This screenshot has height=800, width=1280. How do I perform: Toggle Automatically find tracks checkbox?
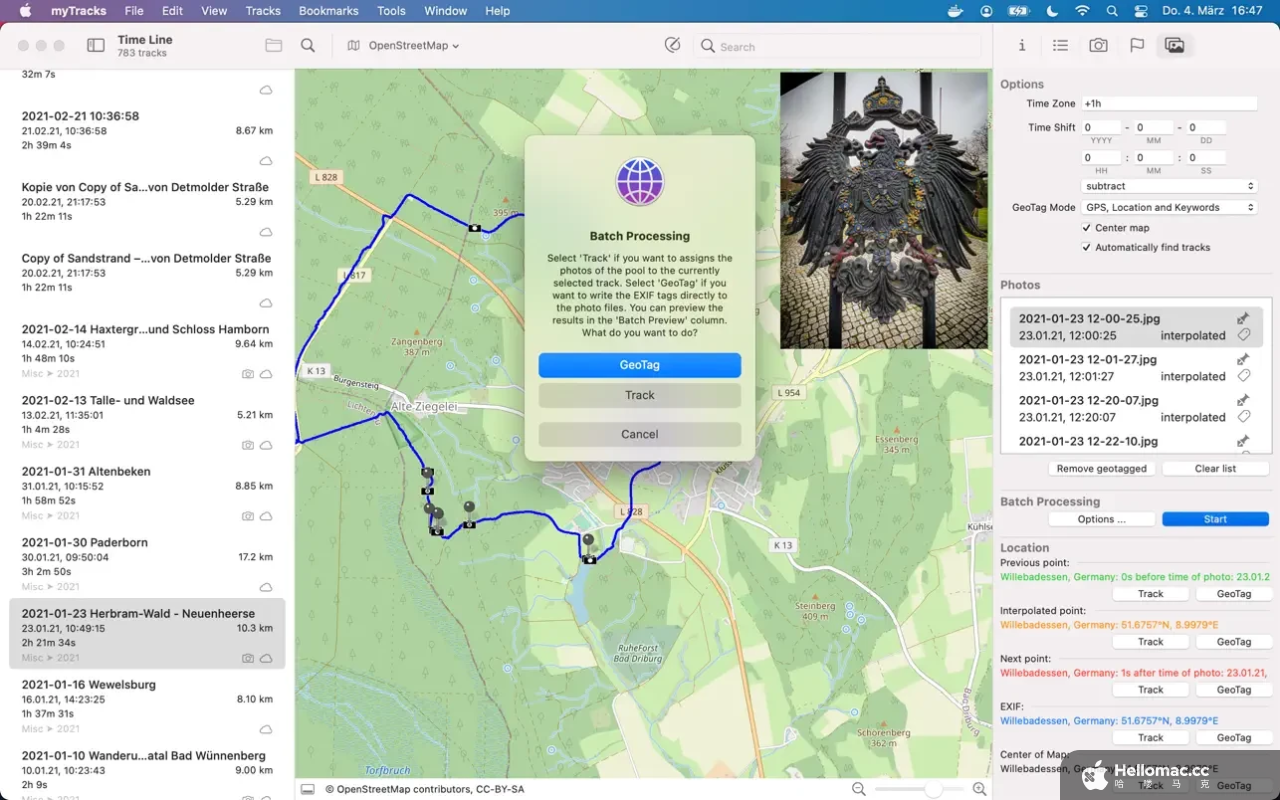pos(1086,247)
